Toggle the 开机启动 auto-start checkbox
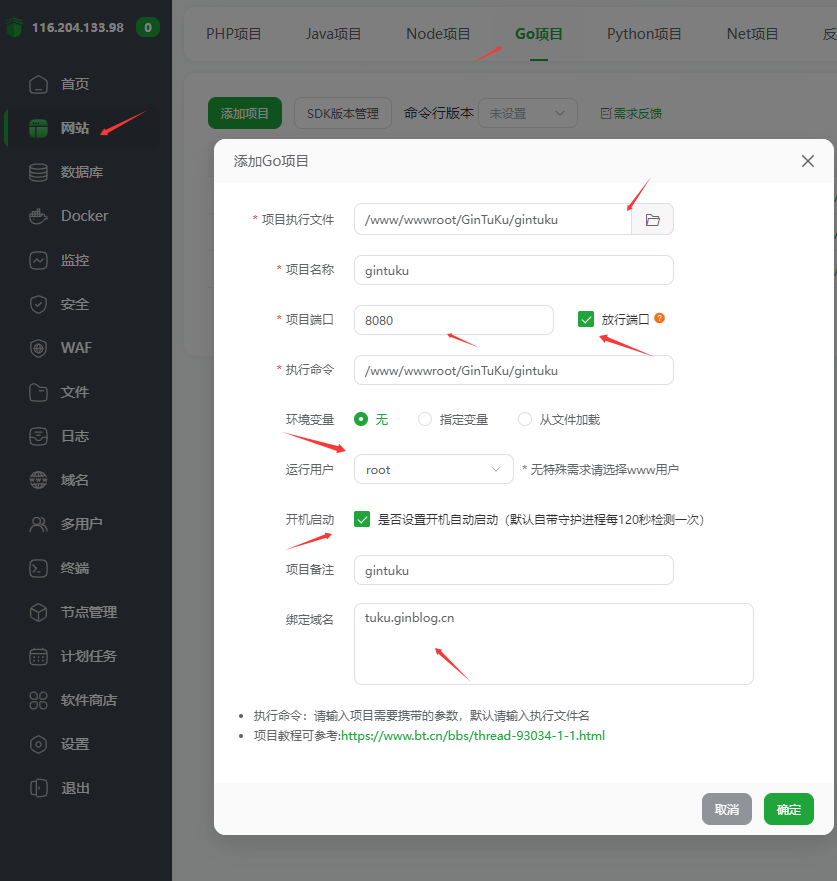 click(362, 519)
